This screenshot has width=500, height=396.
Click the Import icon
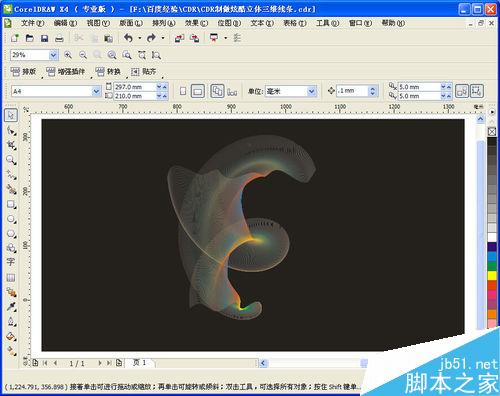pyautogui.click(x=179, y=38)
